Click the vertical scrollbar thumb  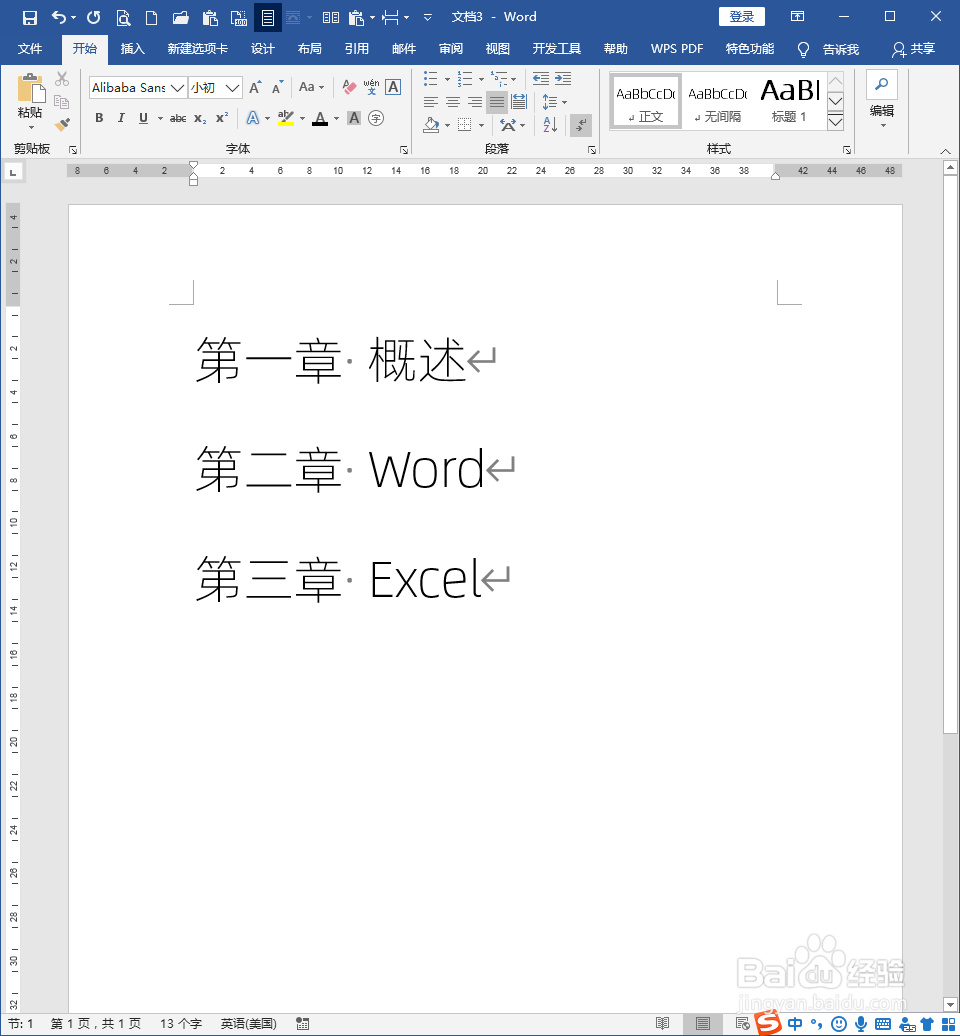click(x=950, y=455)
